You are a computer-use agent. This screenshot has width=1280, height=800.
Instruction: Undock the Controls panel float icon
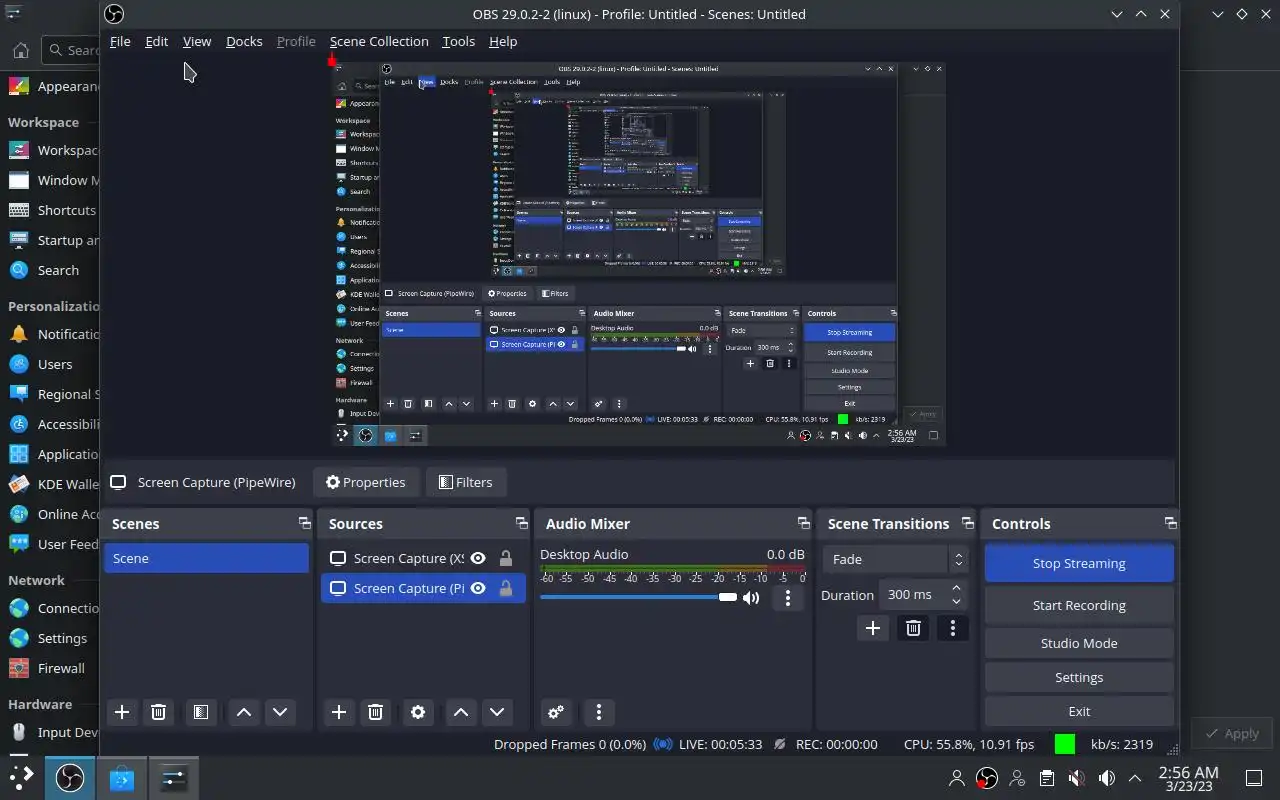point(1170,523)
